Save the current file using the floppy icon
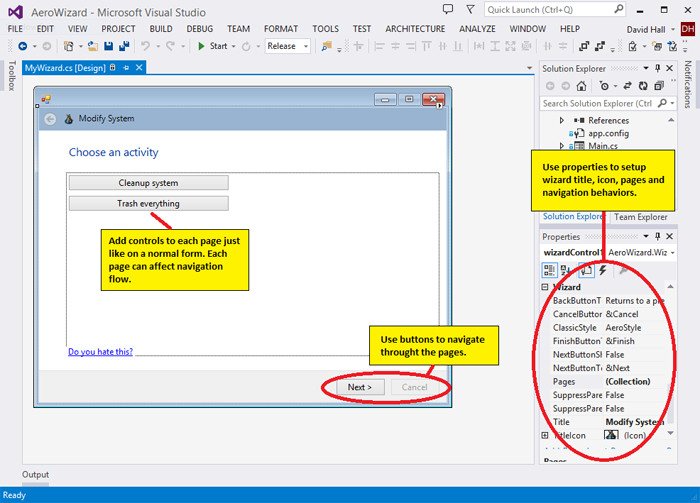 pos(108,46)
